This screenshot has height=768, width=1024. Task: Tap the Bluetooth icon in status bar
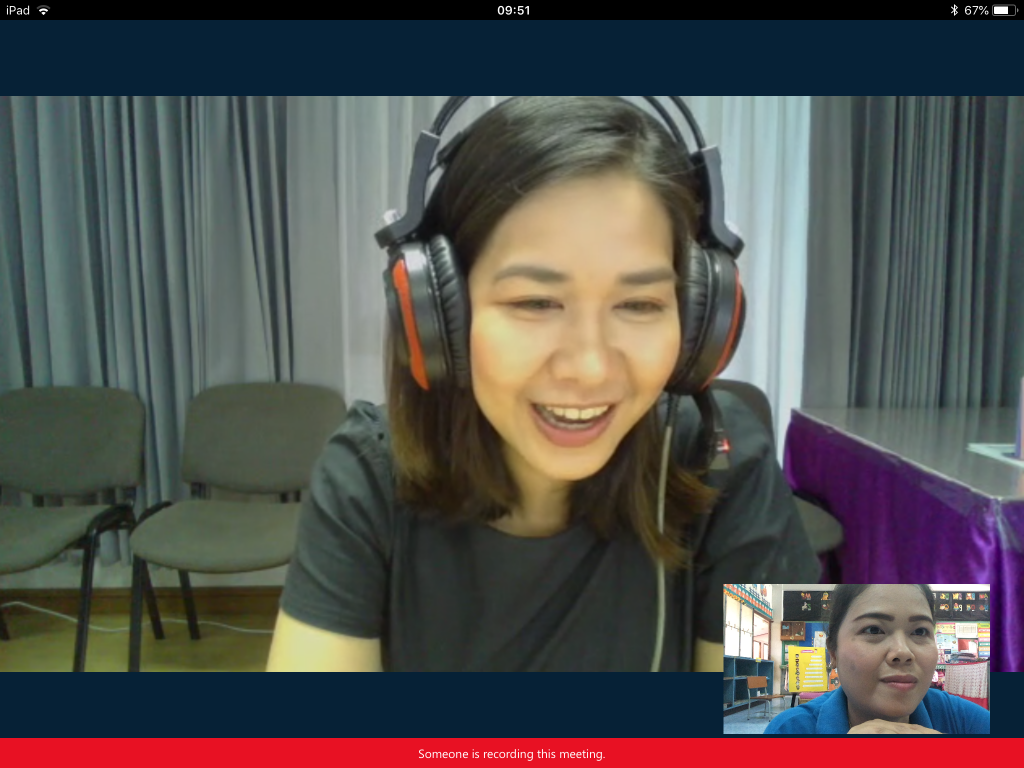pyautogui.click(x=954, y=10)
